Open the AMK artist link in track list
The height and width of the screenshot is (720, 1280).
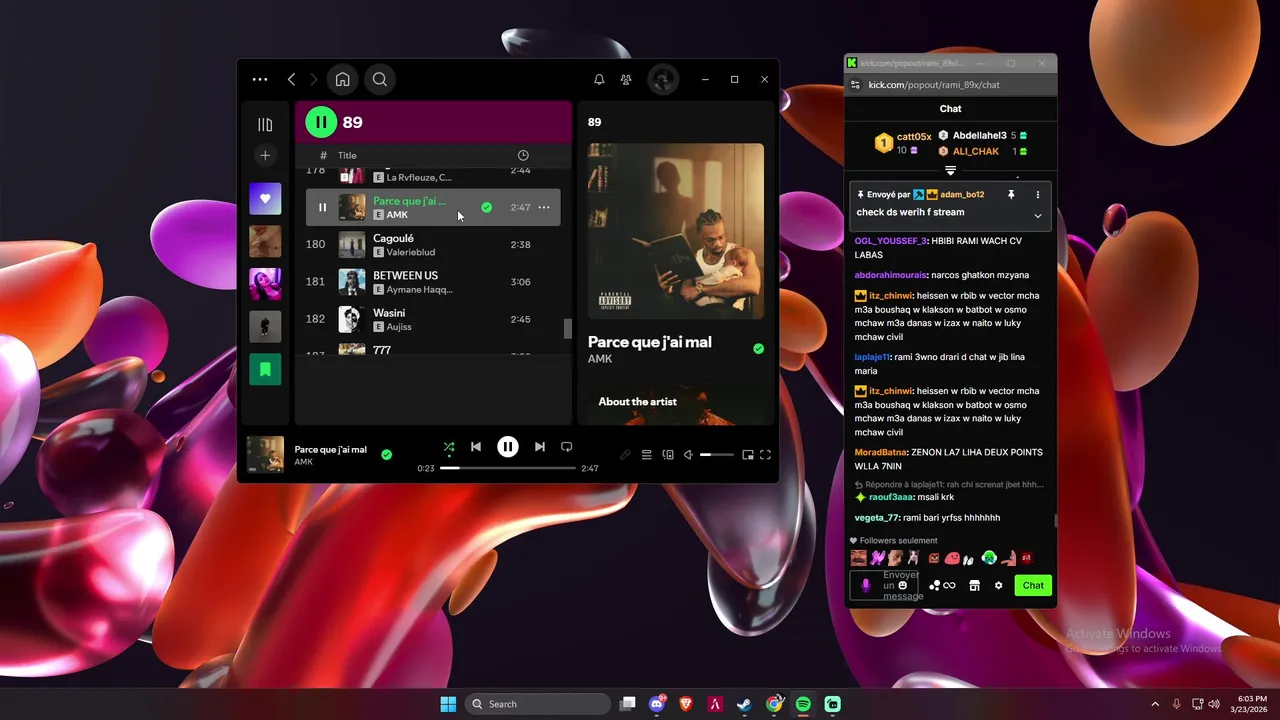pos(397,215)
